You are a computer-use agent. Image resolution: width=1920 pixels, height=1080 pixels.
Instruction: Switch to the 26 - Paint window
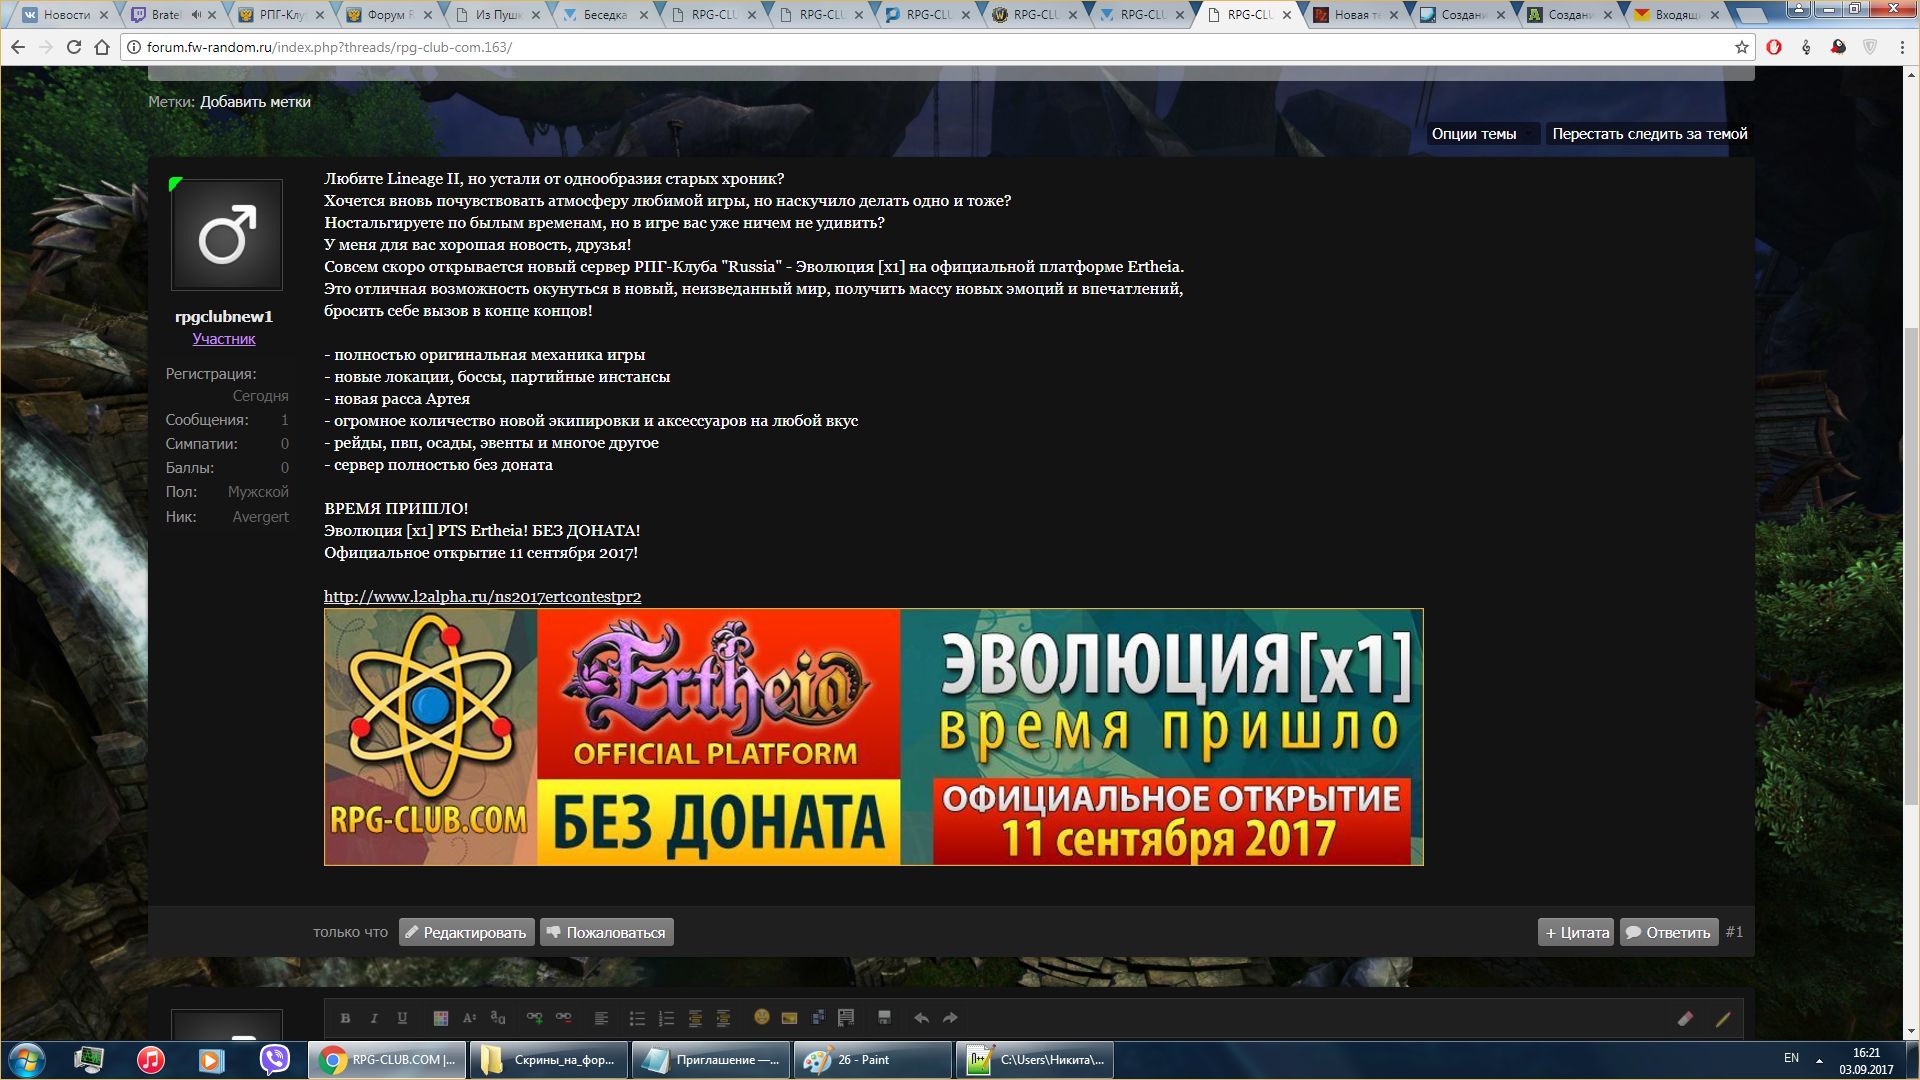[872, 1060]
